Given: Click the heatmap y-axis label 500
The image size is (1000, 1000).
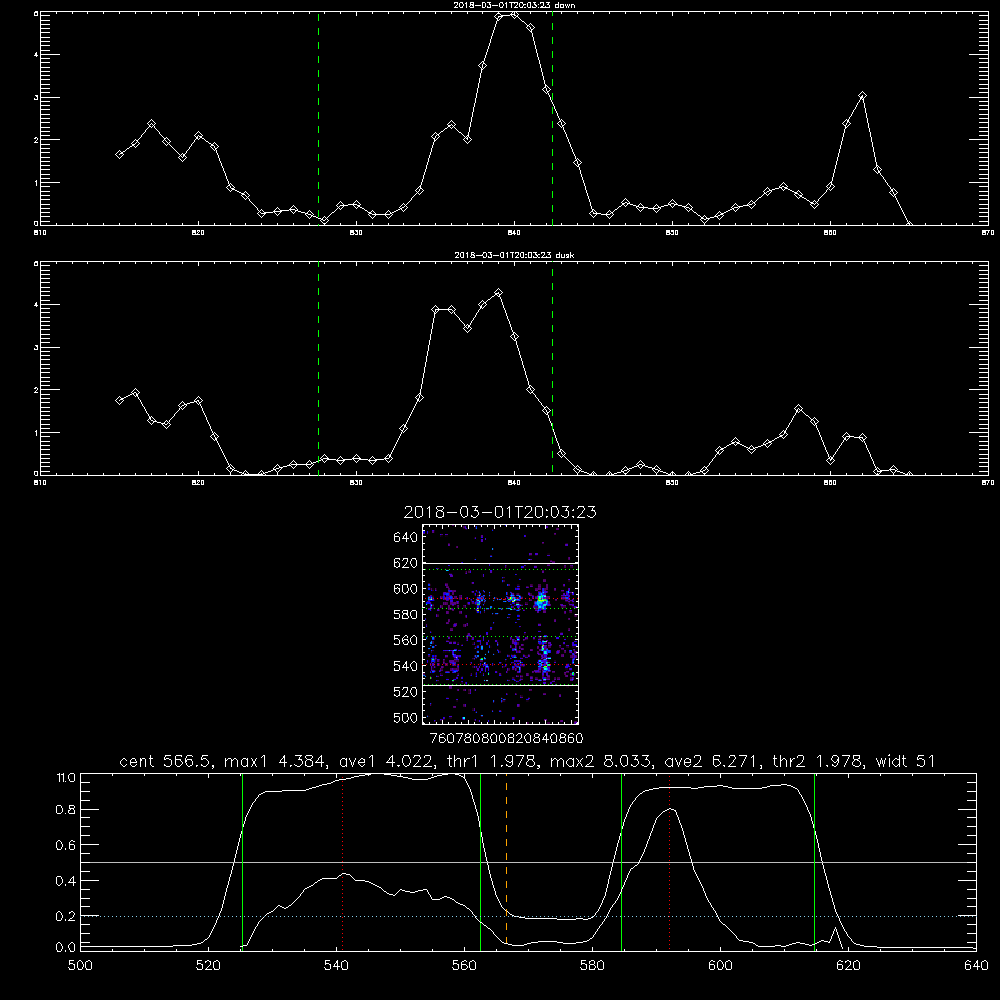Looking at the screenshot, I should point(406,717).
